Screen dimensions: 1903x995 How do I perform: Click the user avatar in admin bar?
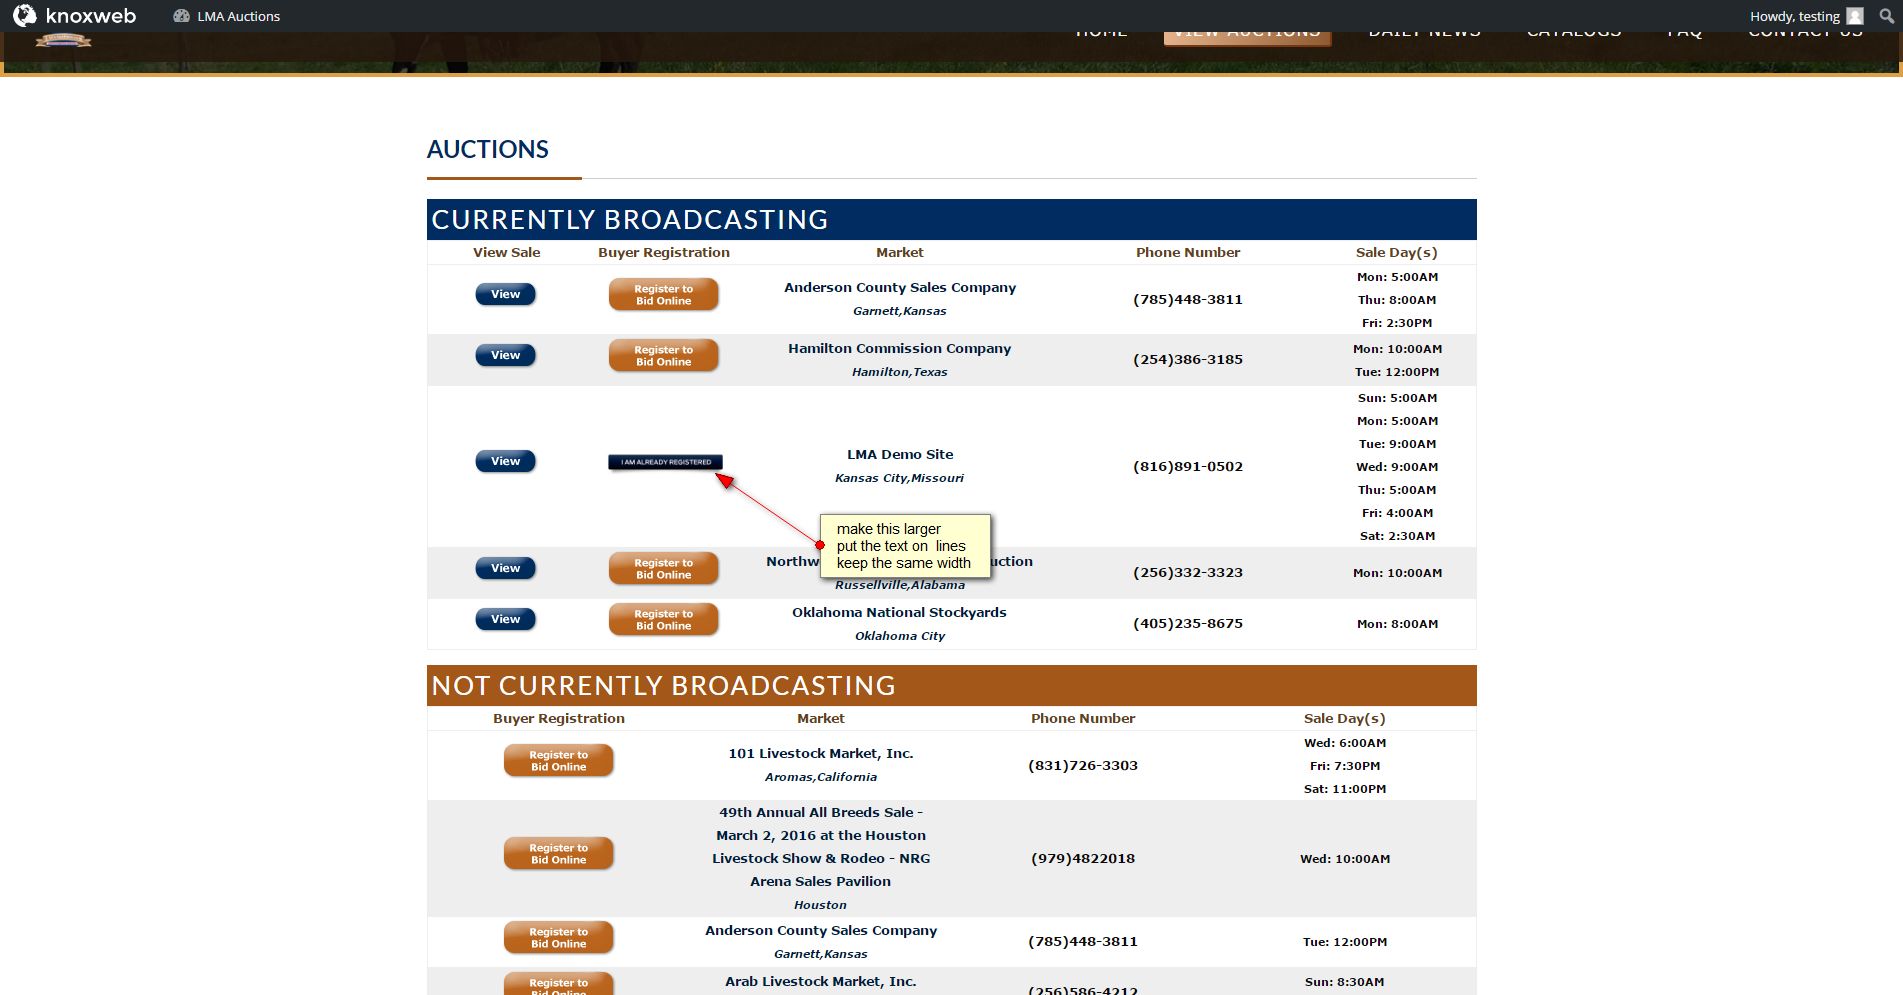(1855, 16)
